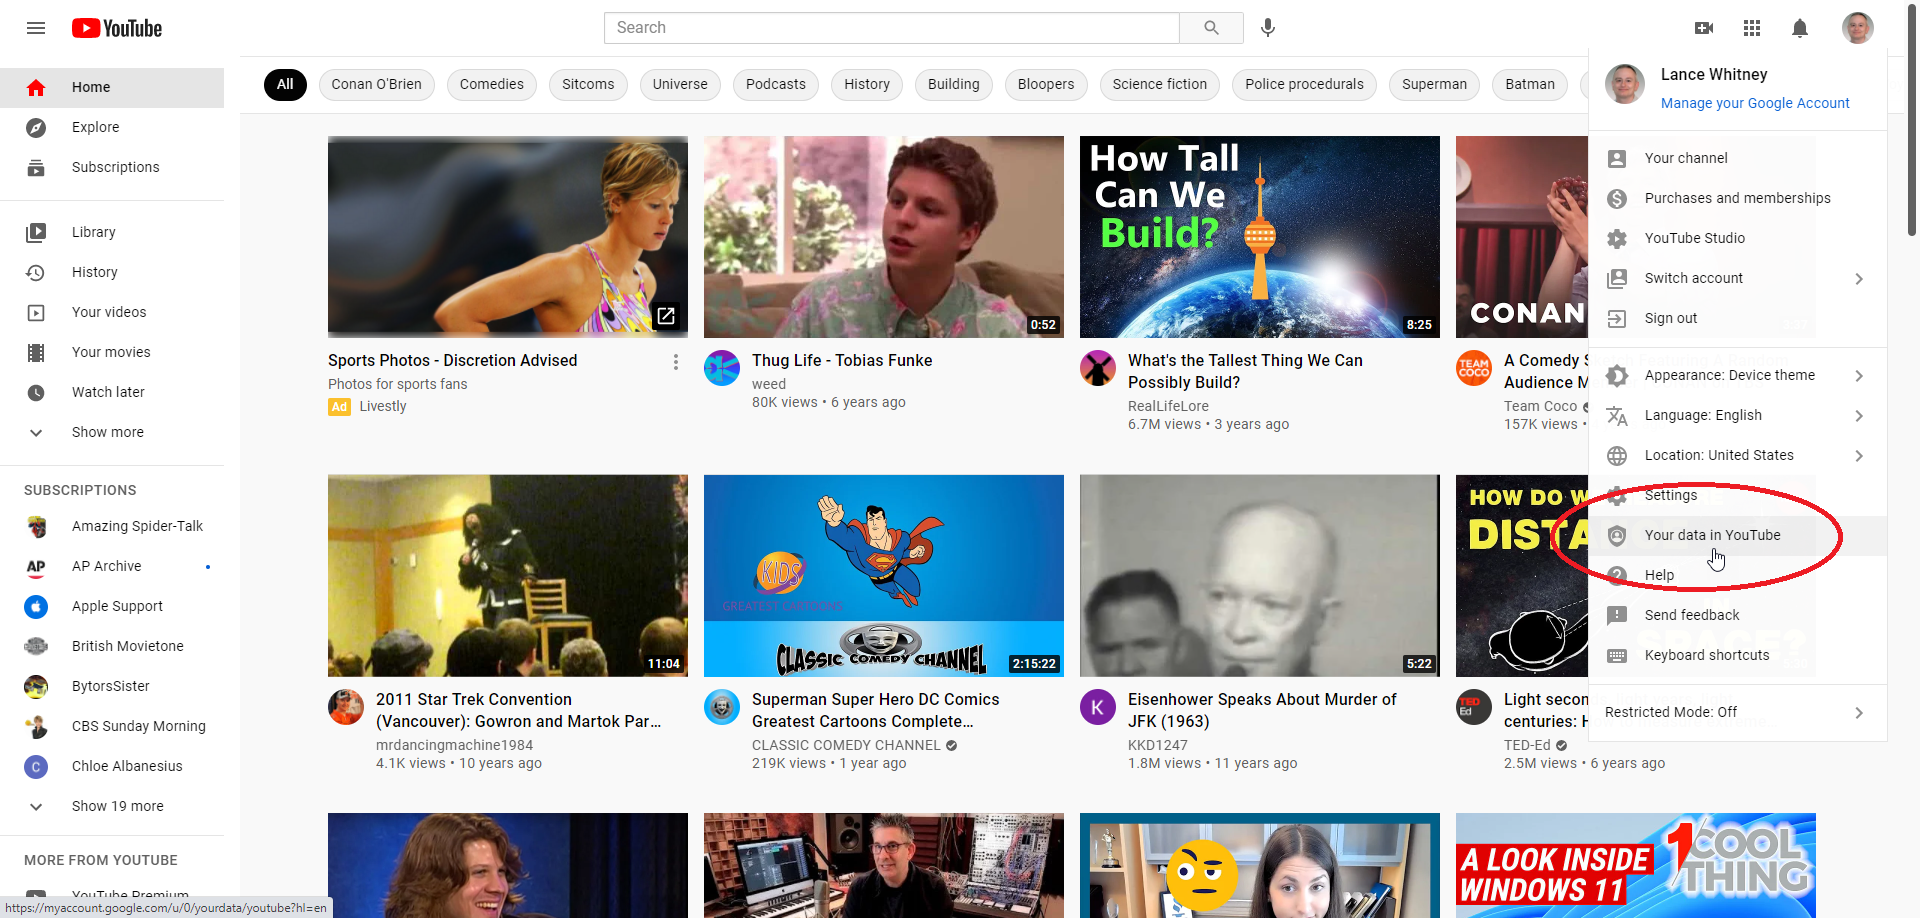Open 2011 Star Trek Convention video title
Screen dimensions: 1920x918
[518, 710]
